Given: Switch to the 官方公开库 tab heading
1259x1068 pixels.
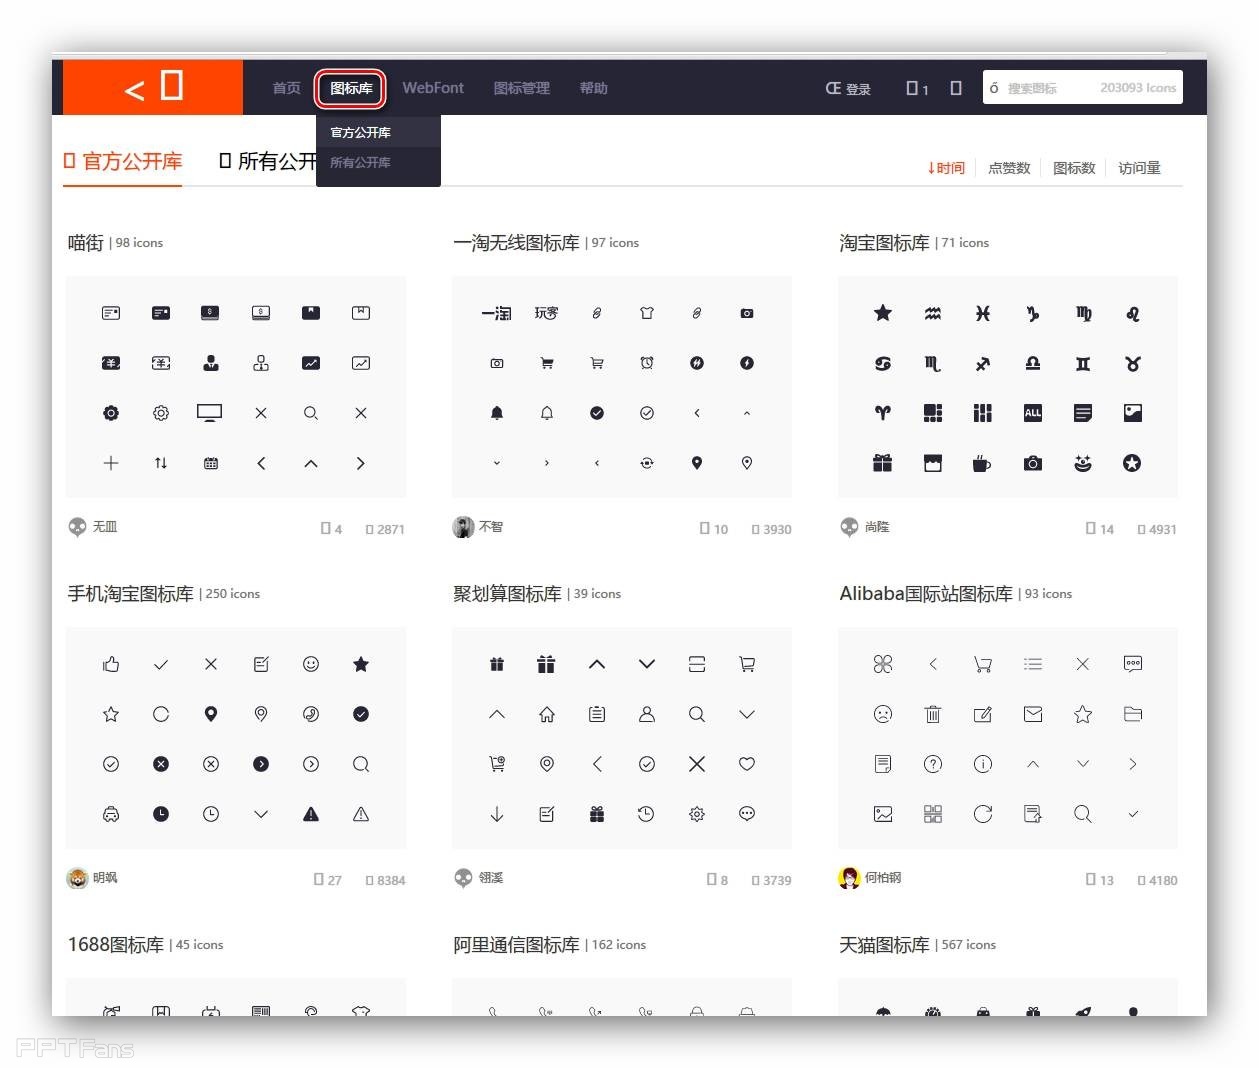Looking at the screenshot, I should [x=123, y=161].
